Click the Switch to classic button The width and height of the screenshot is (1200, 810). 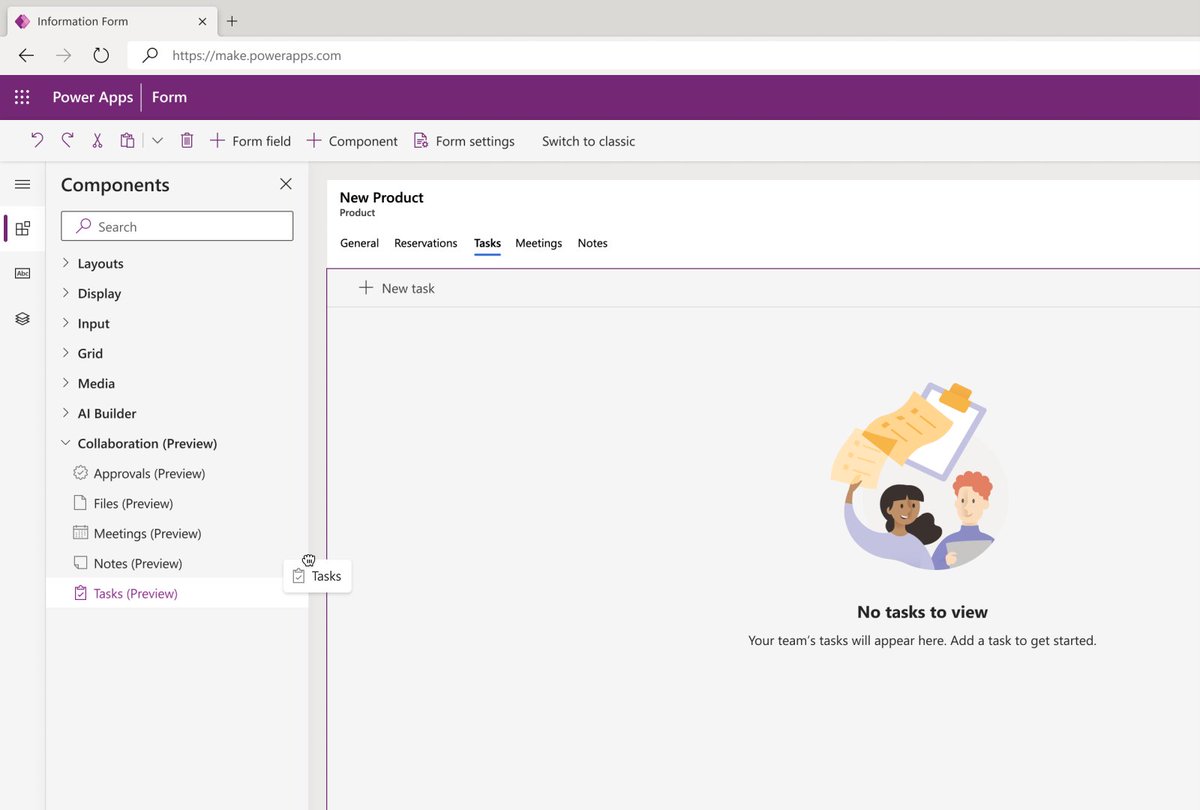point(588,141)
